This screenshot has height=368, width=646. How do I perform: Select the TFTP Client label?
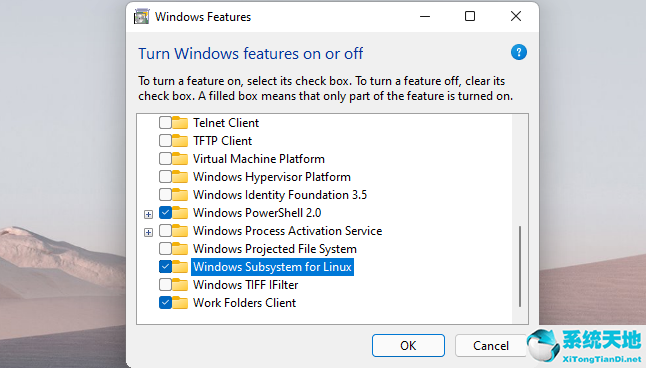tap(222, 141)
